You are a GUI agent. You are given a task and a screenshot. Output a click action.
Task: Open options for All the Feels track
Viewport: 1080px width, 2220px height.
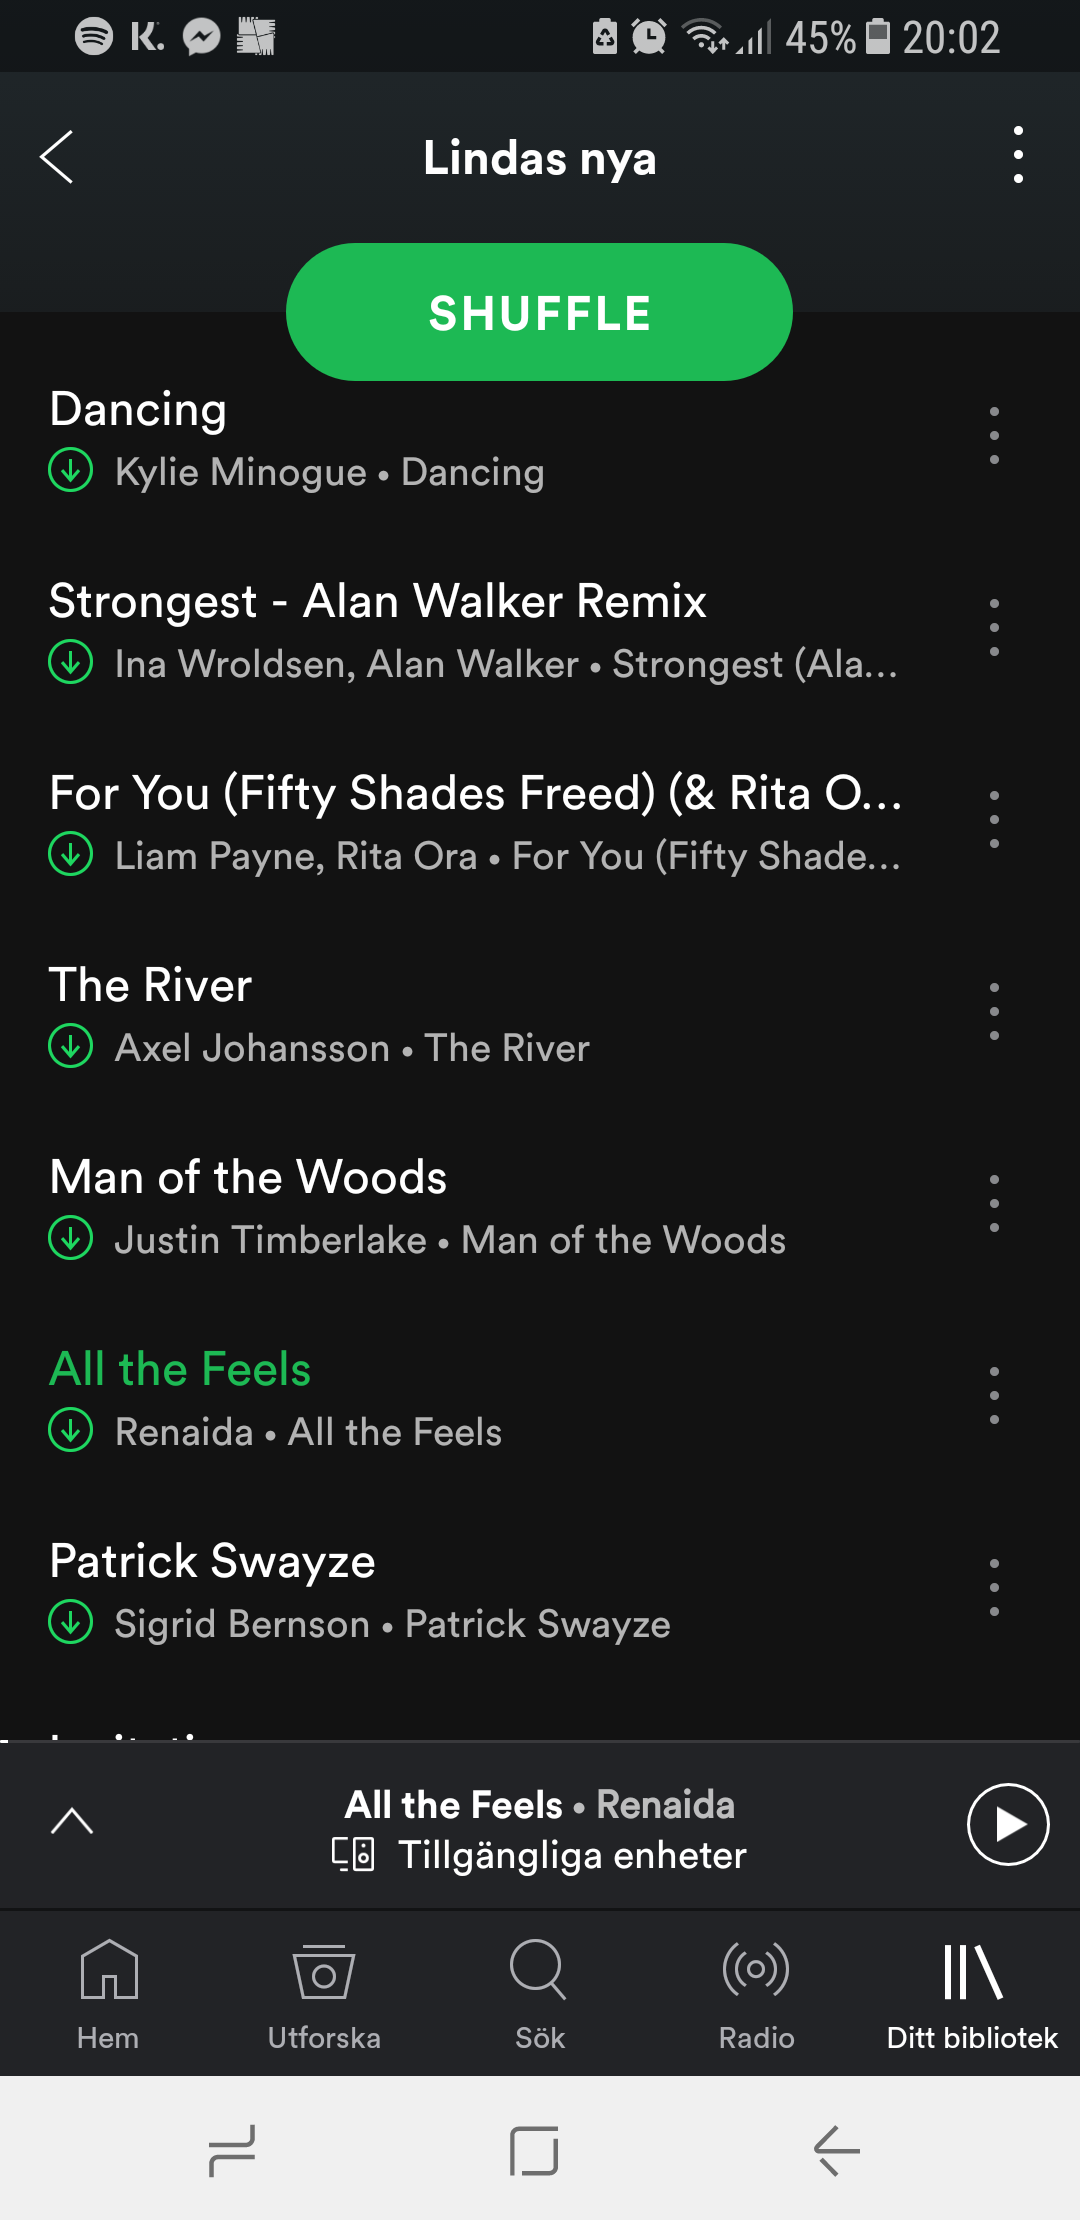[994, 1395]
